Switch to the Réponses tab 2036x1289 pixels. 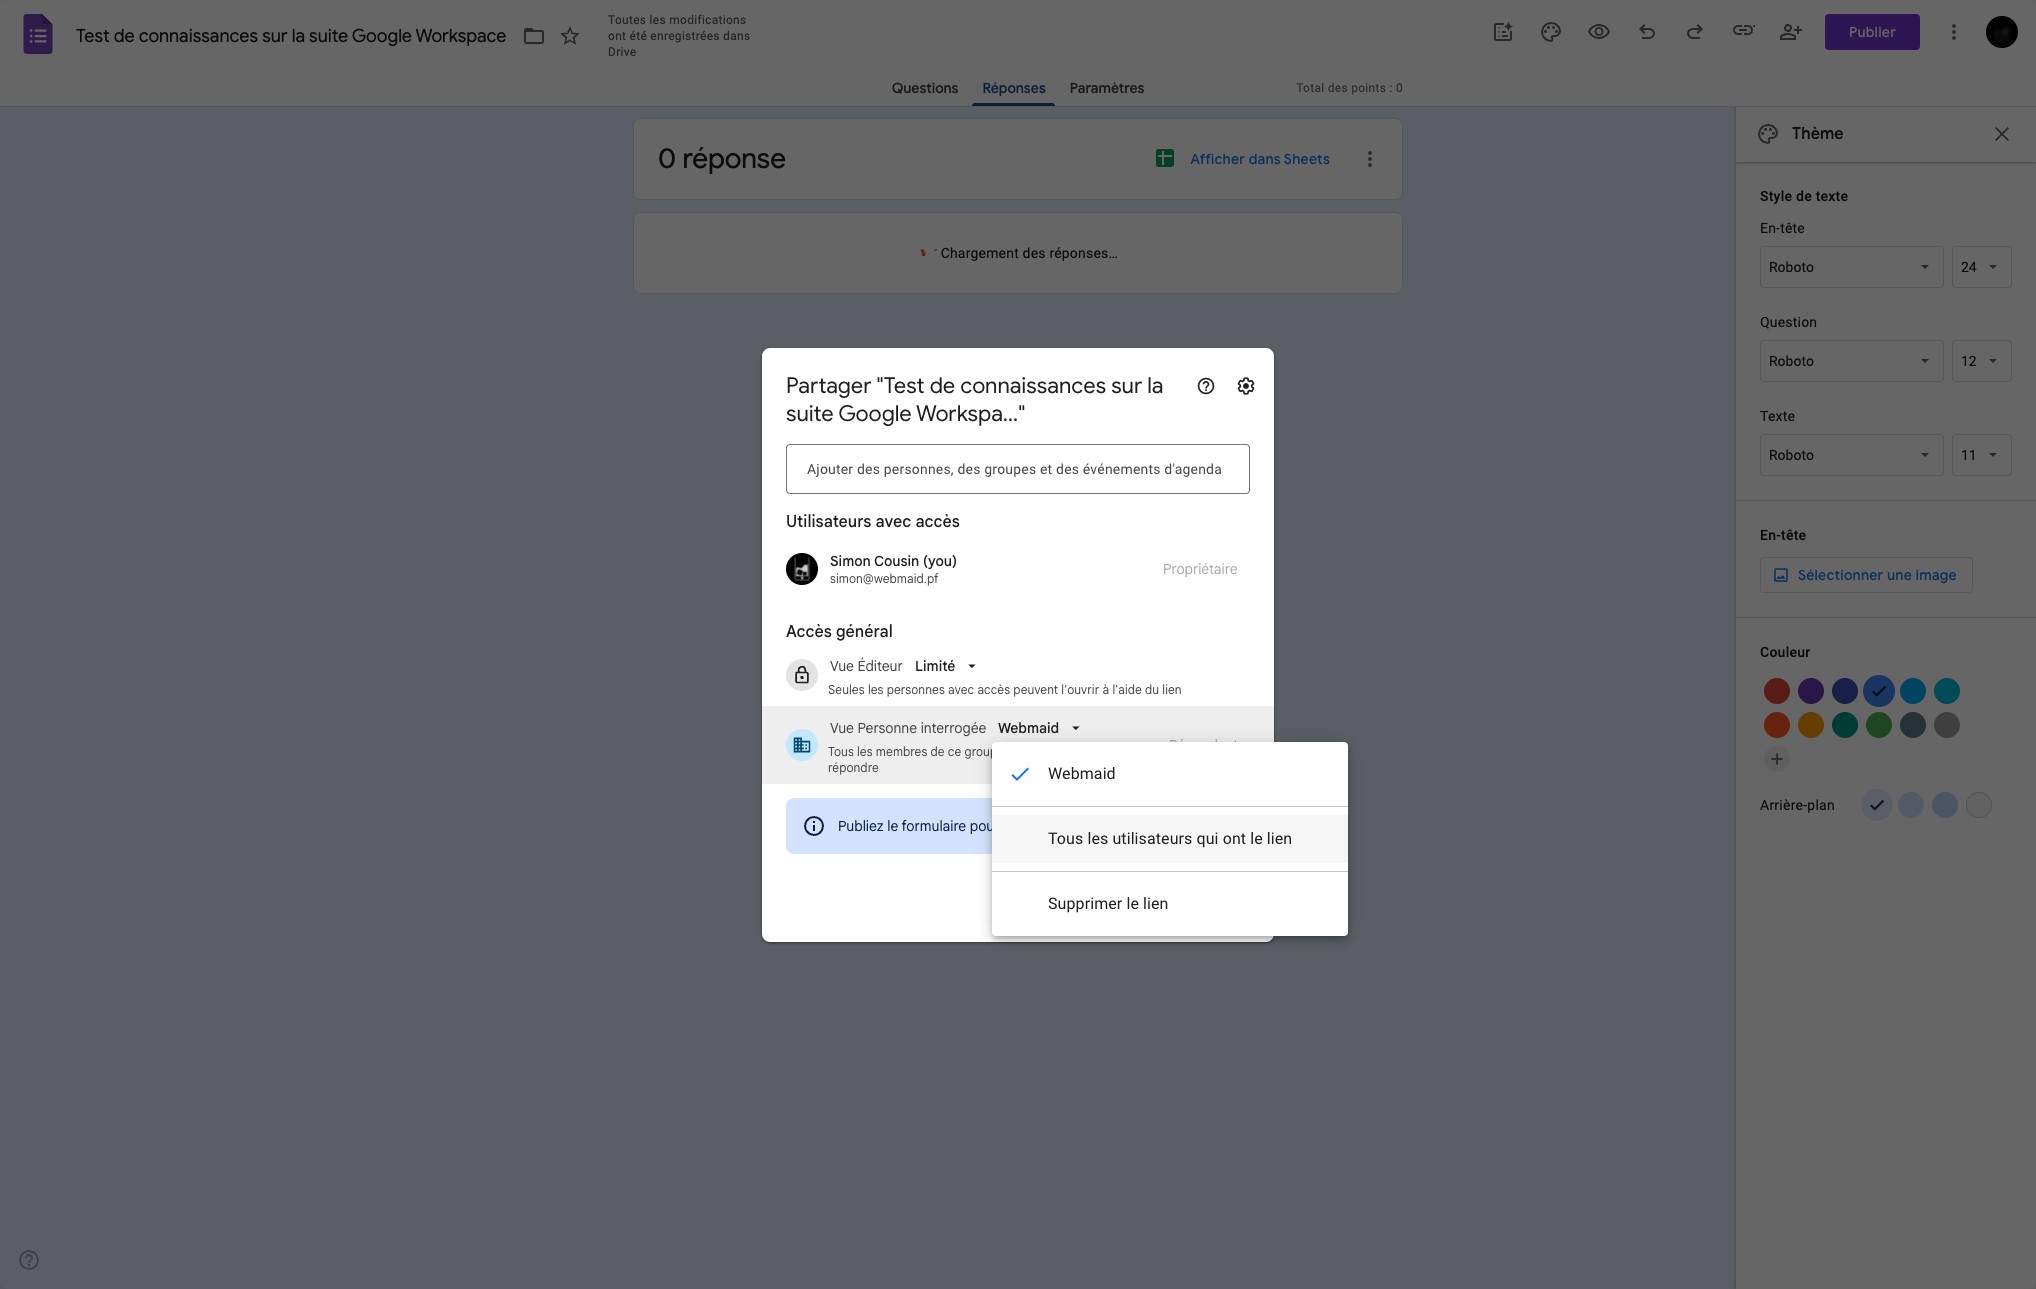click(x=1013, y=88)
